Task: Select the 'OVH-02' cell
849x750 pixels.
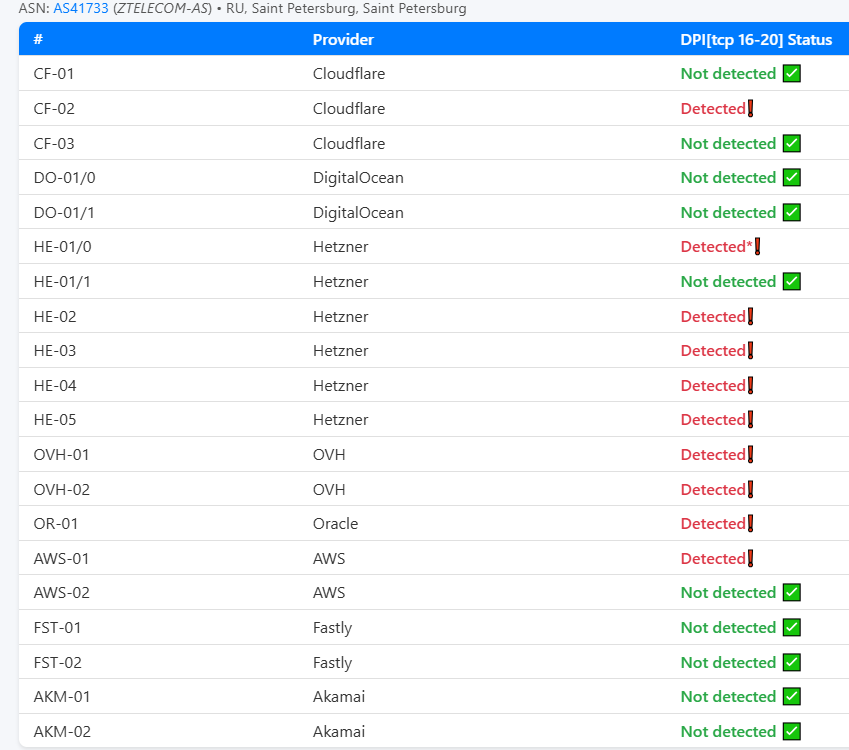Action: 62,490
